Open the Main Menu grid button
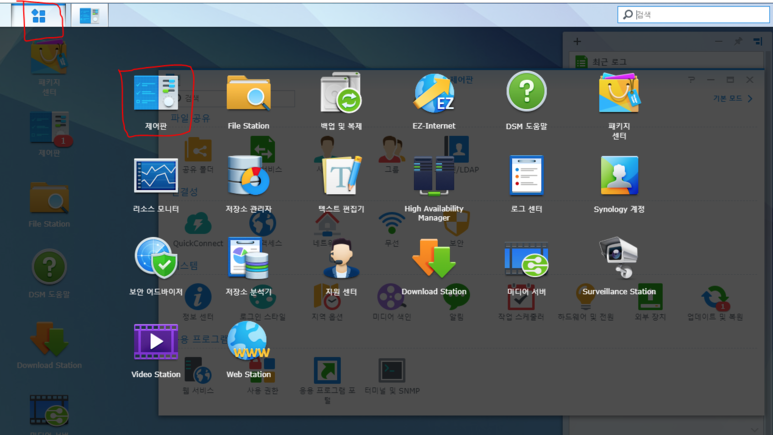The image size is (773, 435). click(x=38, y=16)
